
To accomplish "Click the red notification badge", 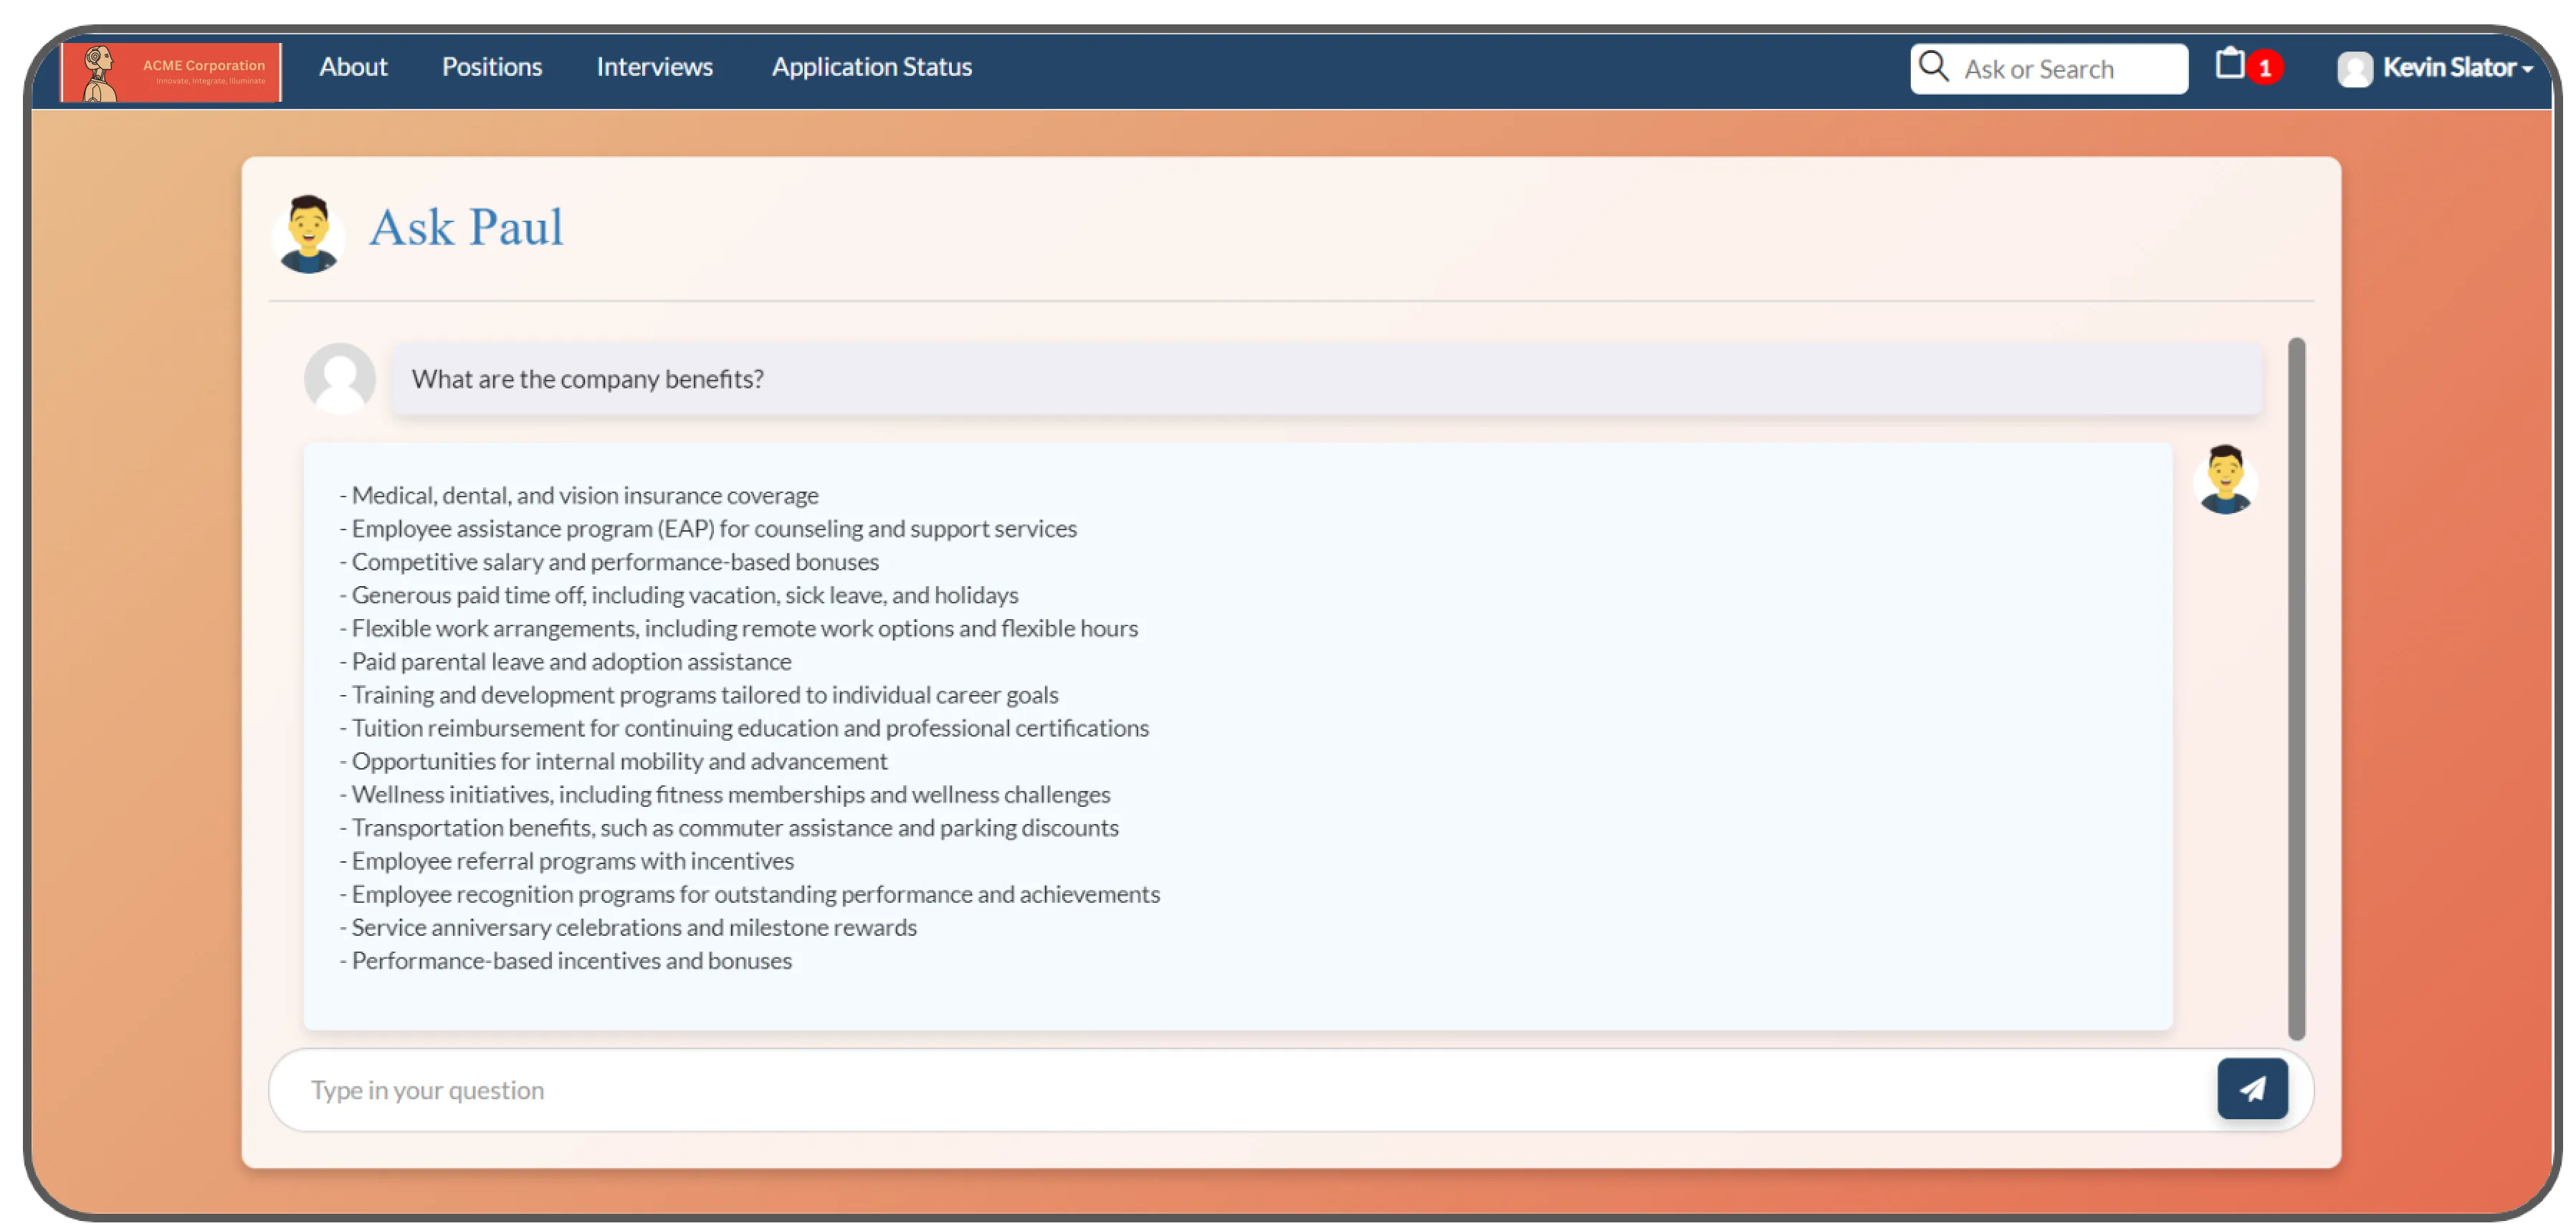I will point(2265,68).
